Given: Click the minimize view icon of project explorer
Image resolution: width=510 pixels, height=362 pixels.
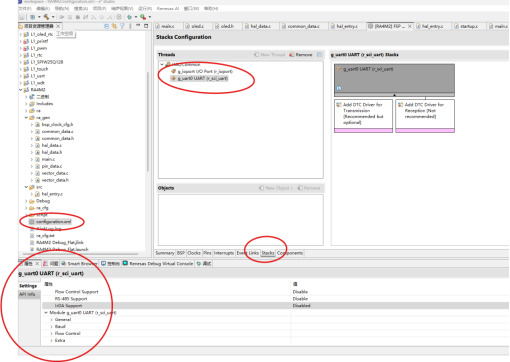Looking at the screenshot, I should (x=138, y=26).
